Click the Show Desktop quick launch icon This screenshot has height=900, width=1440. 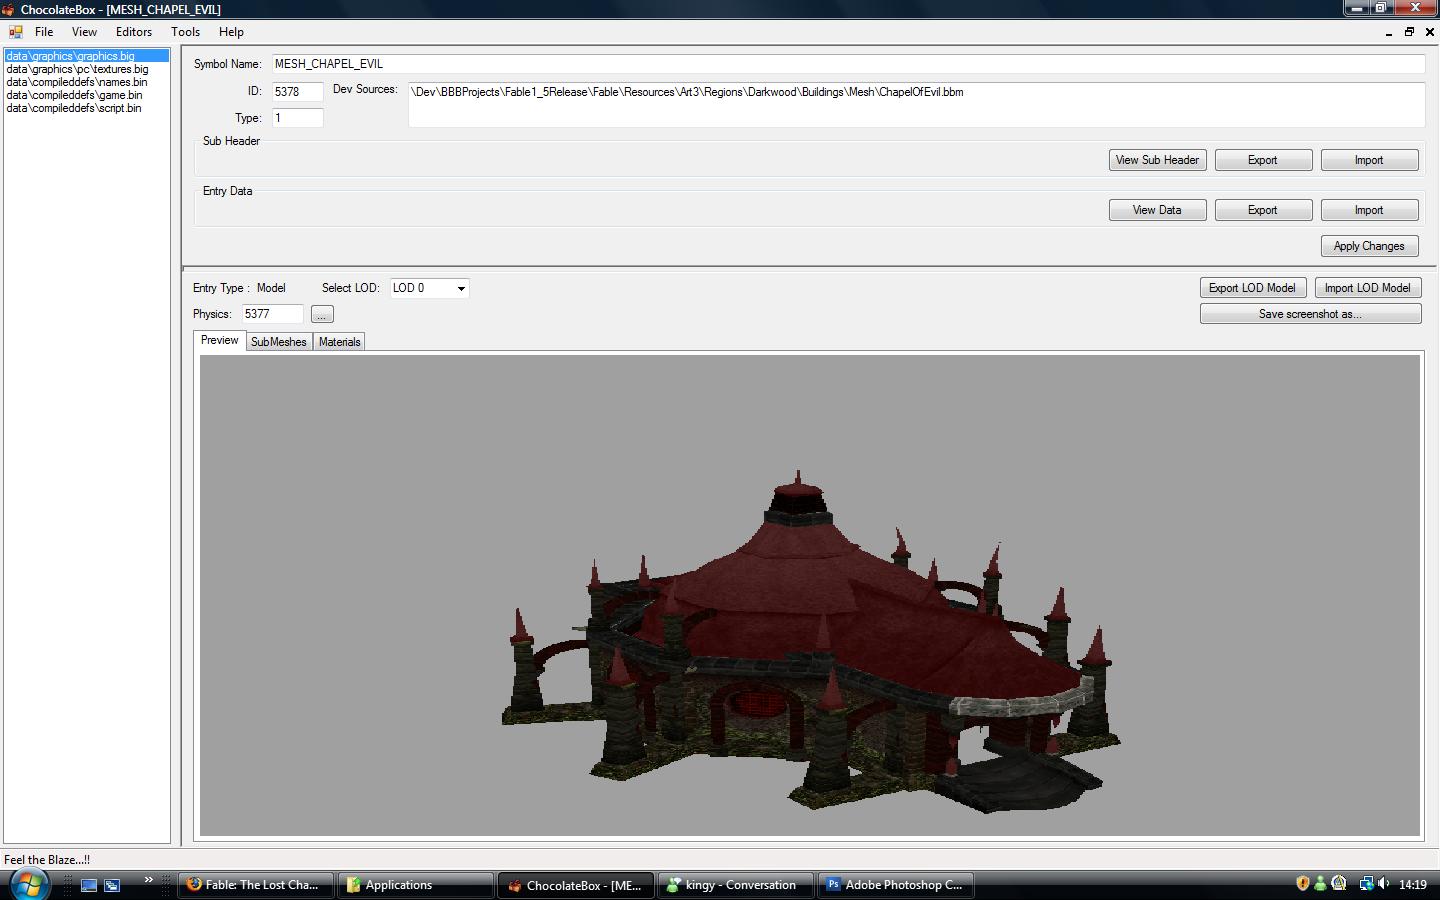tap(89, 885)
